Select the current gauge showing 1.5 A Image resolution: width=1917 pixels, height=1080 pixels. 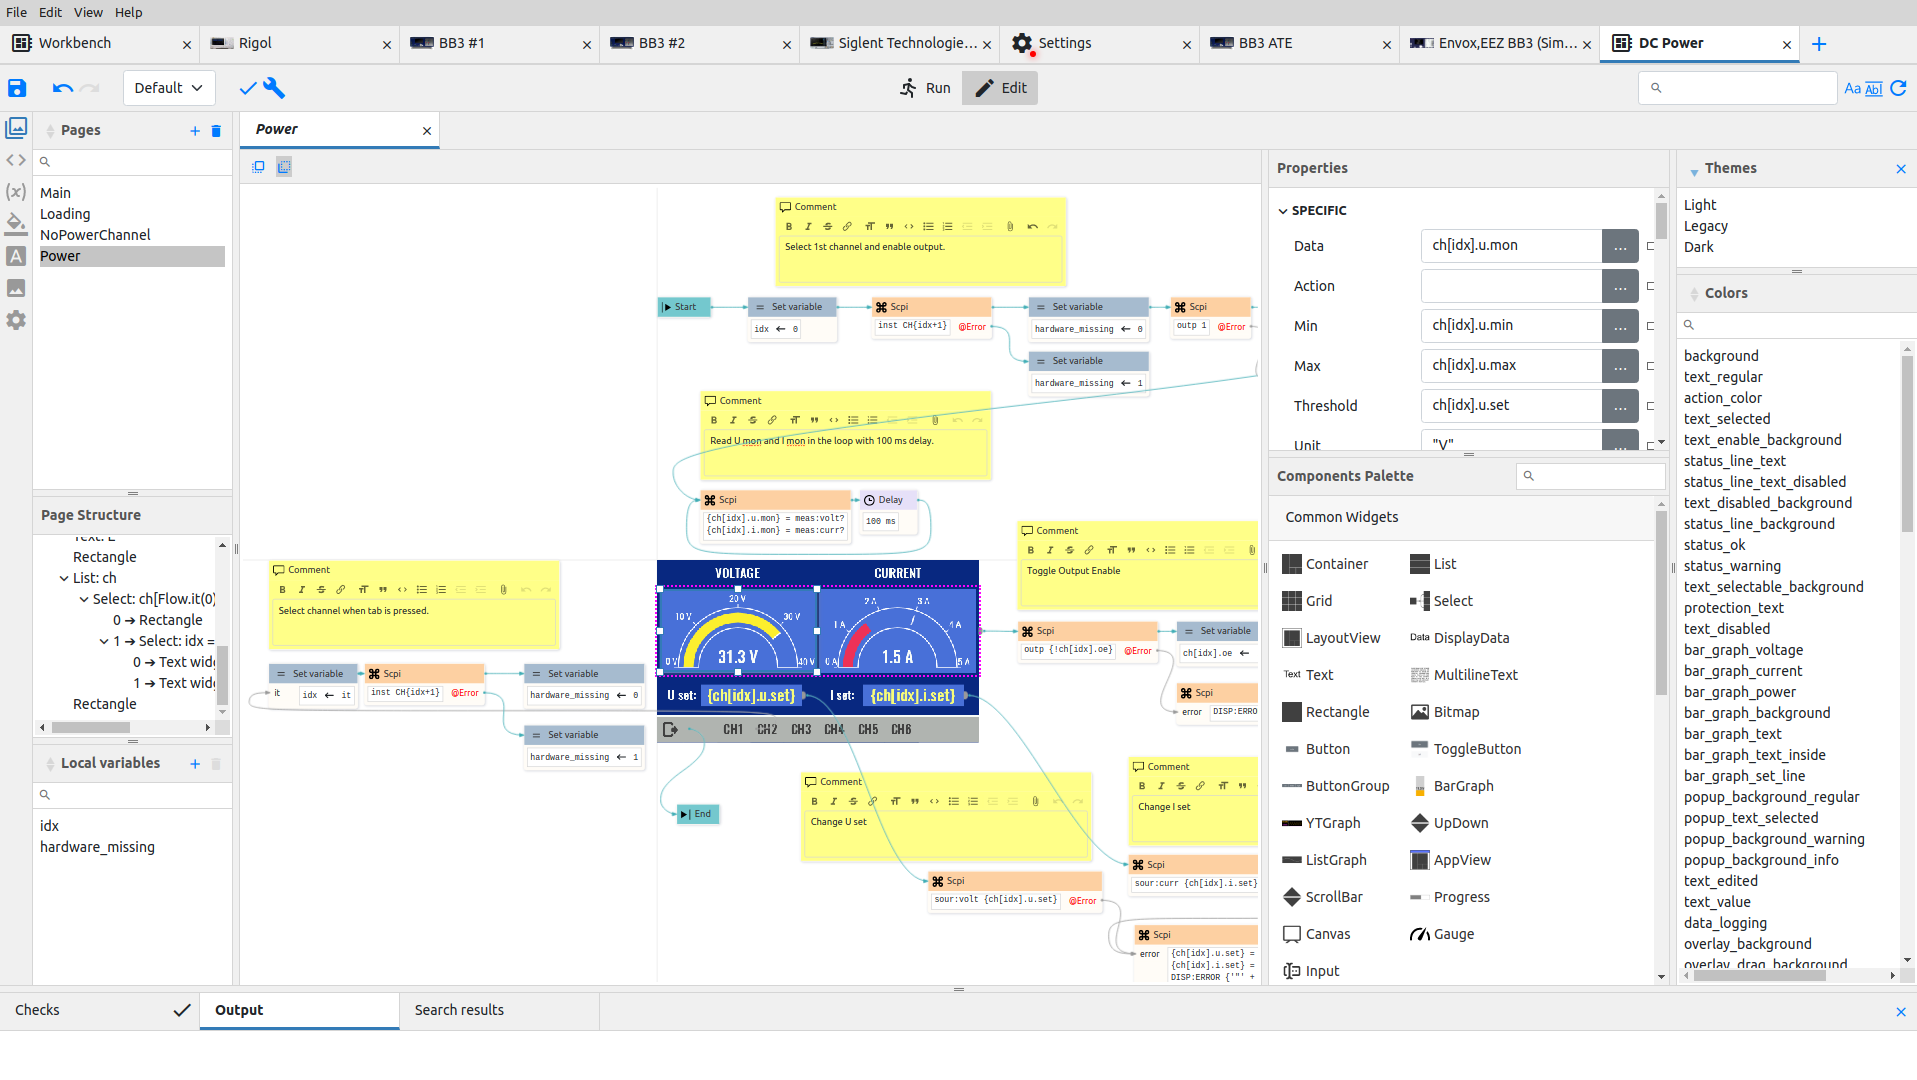(898, 629)
